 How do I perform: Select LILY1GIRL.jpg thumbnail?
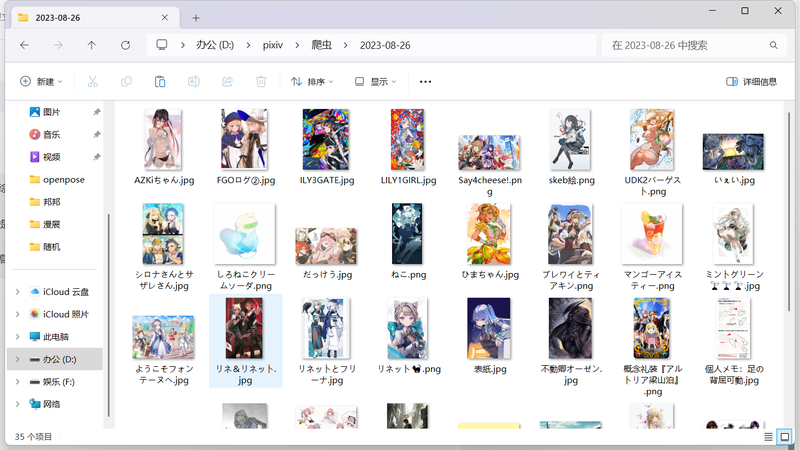(407, 139)
